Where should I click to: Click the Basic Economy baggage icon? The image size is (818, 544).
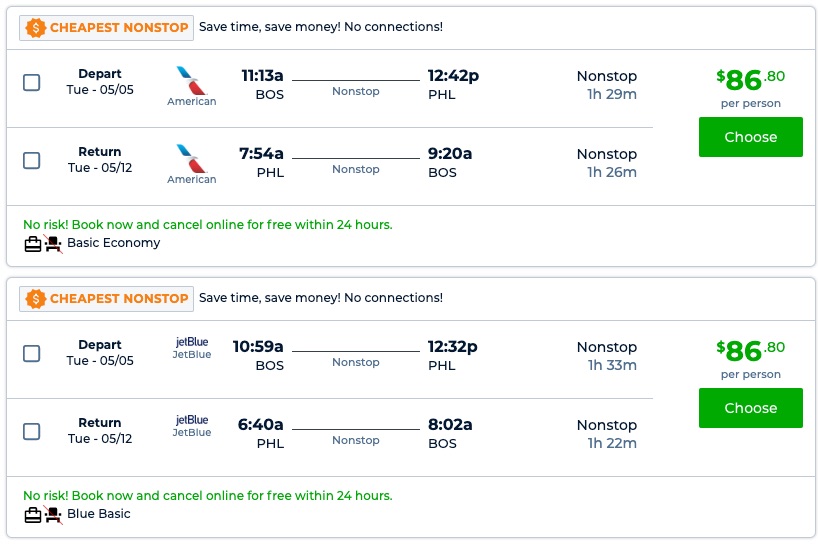(33, 243)
